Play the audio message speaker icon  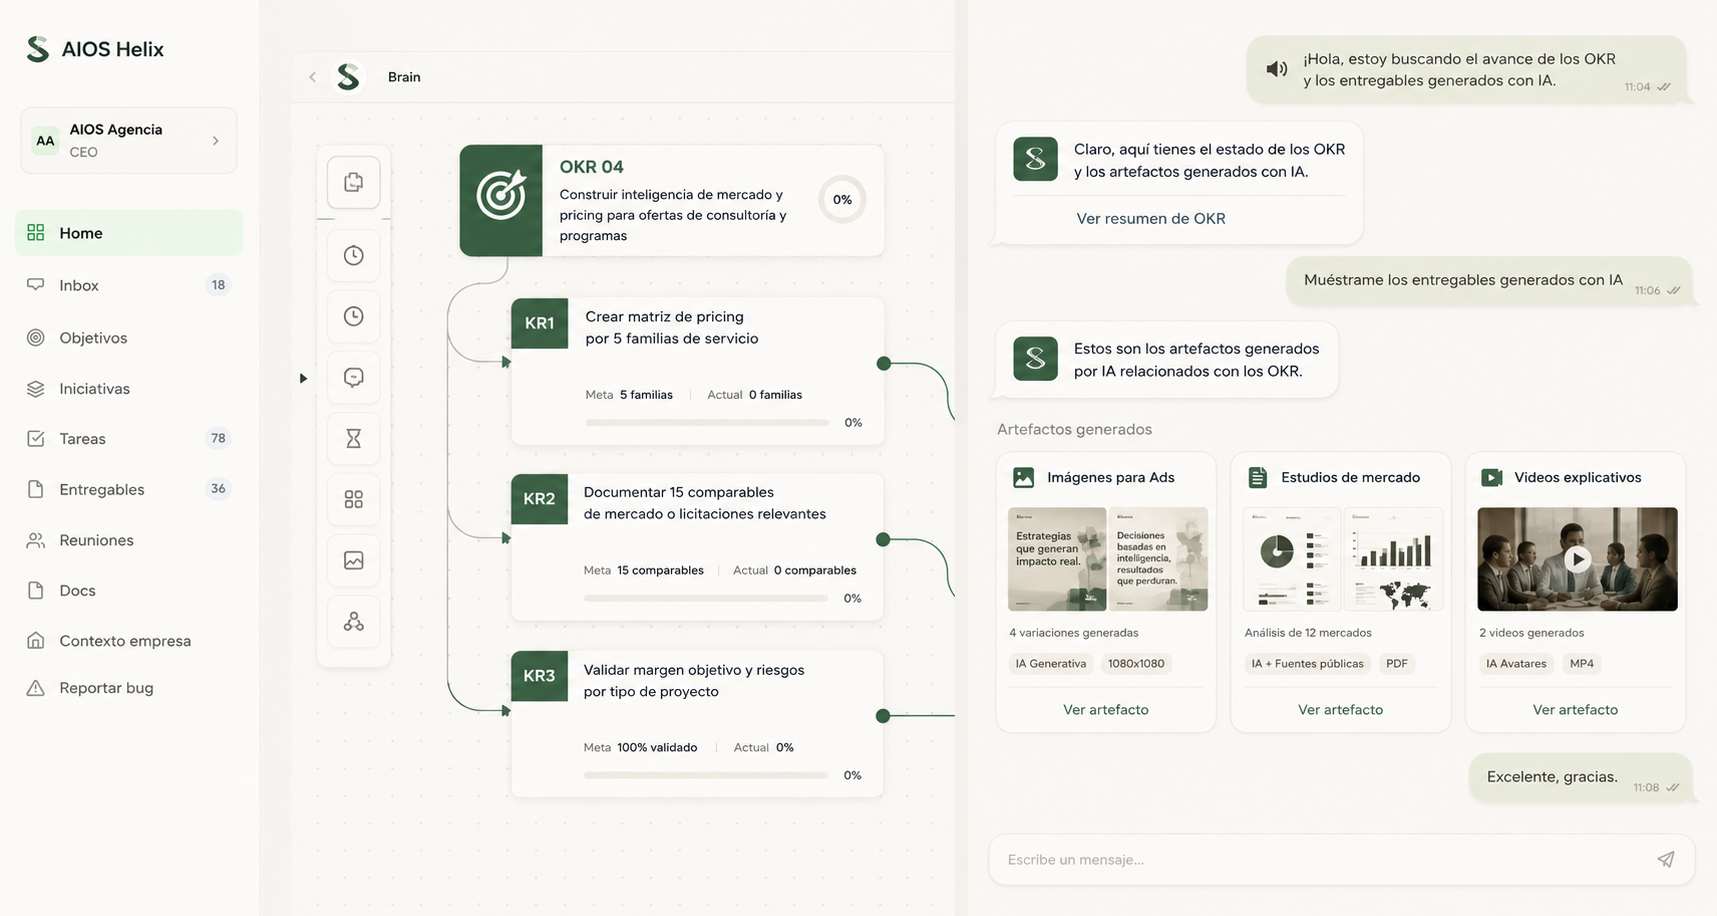[x=1277, y=69]
